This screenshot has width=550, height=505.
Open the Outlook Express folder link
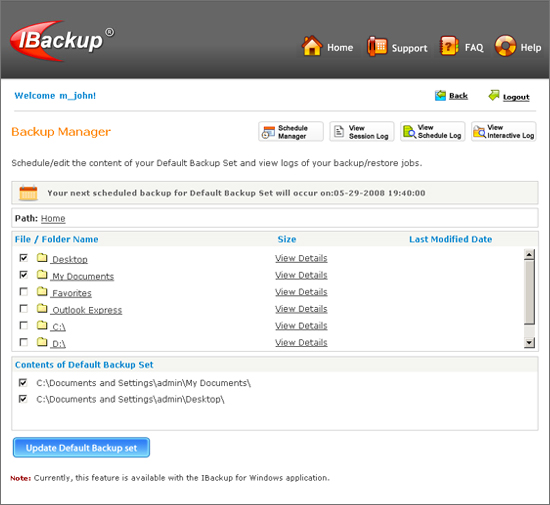point(87,310)
